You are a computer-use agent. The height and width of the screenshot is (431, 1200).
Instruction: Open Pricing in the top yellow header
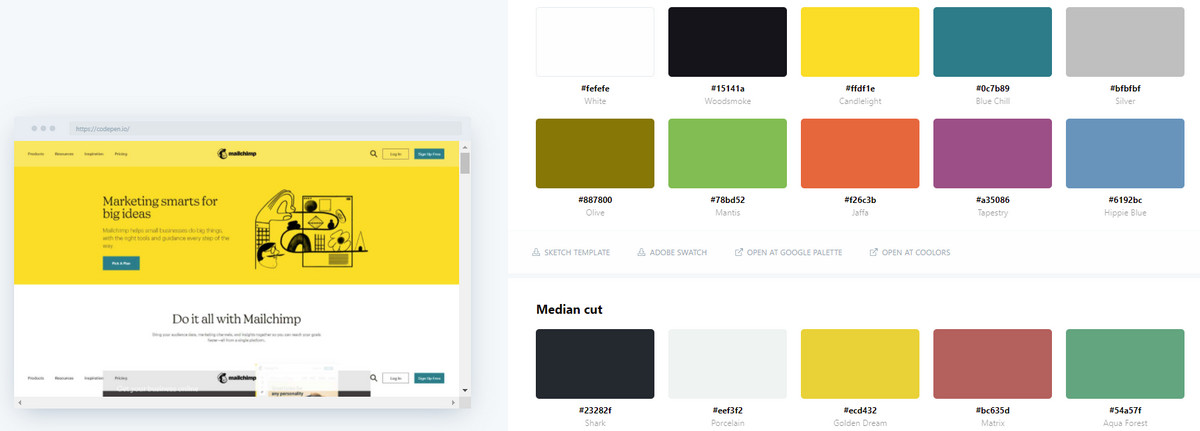click(121, 154)
